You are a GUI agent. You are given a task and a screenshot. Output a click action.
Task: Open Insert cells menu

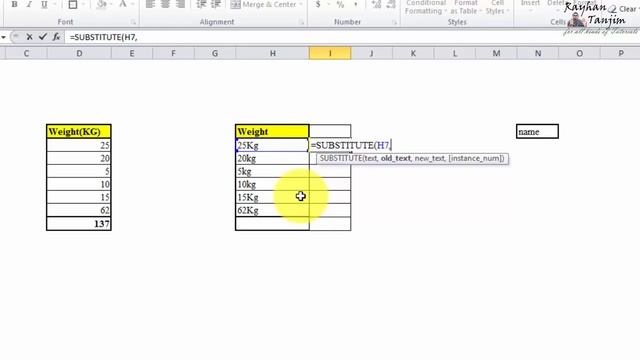530,5
